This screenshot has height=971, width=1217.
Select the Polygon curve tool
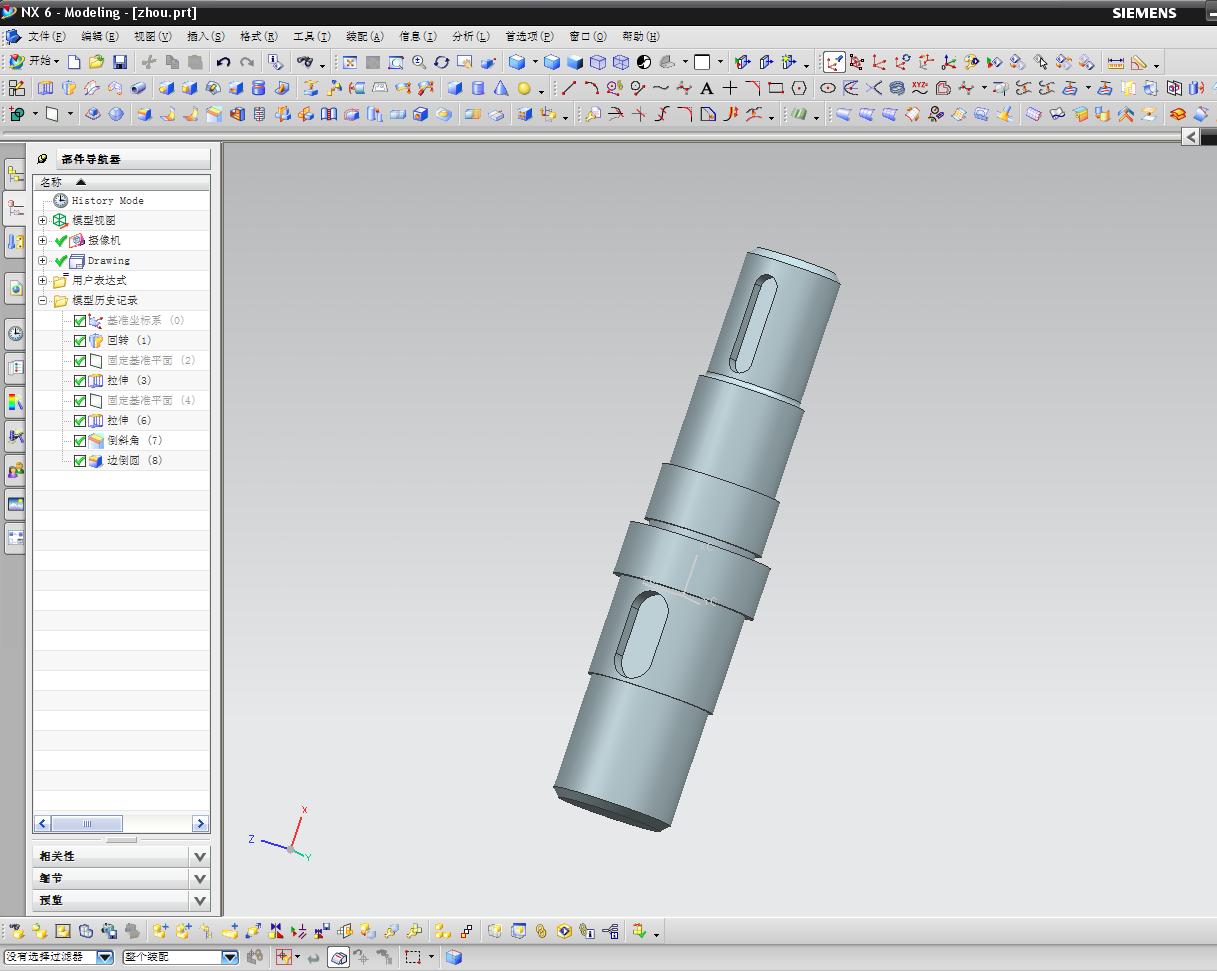pyautogui.click(x=799, y=88)
